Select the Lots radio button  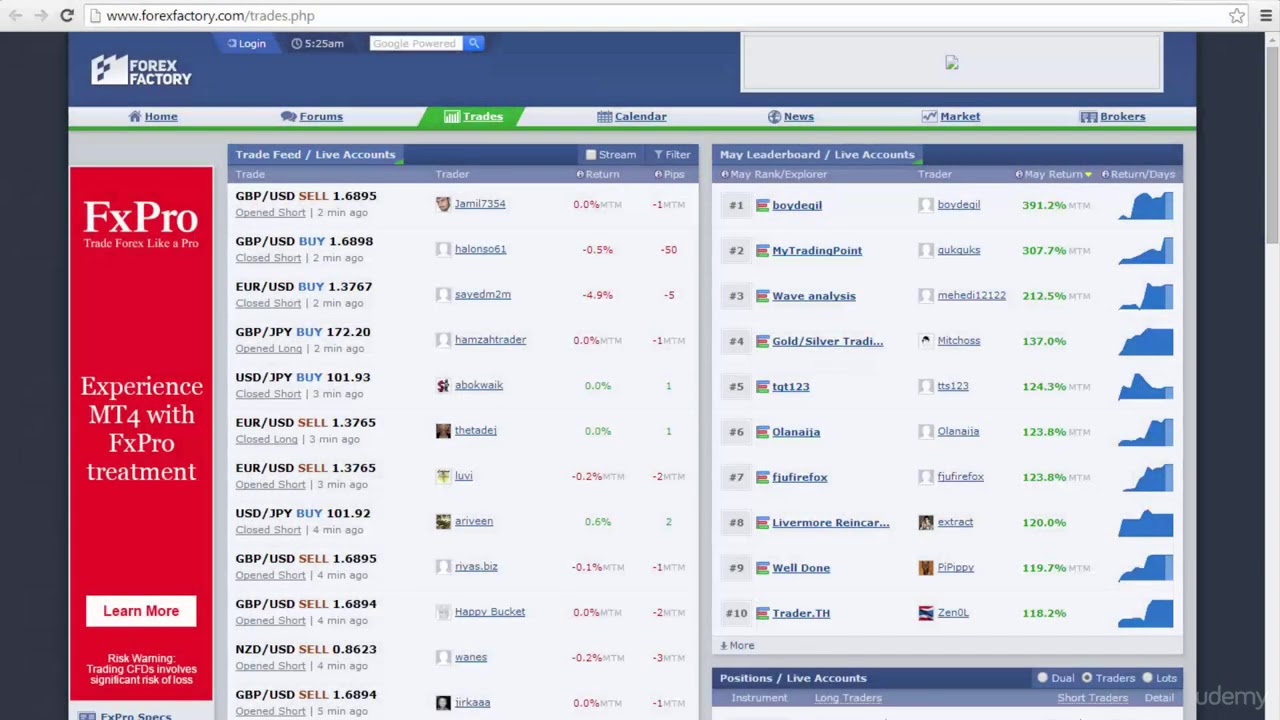(1147, 678)
